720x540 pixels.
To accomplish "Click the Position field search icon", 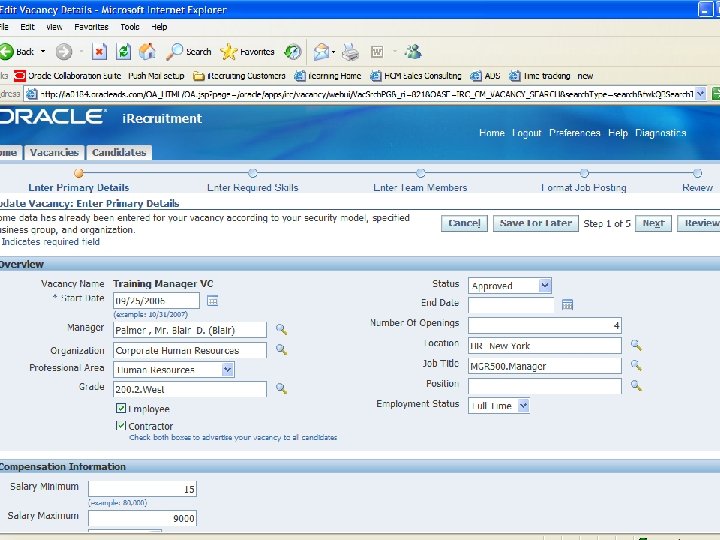I will tap(636, 385).
